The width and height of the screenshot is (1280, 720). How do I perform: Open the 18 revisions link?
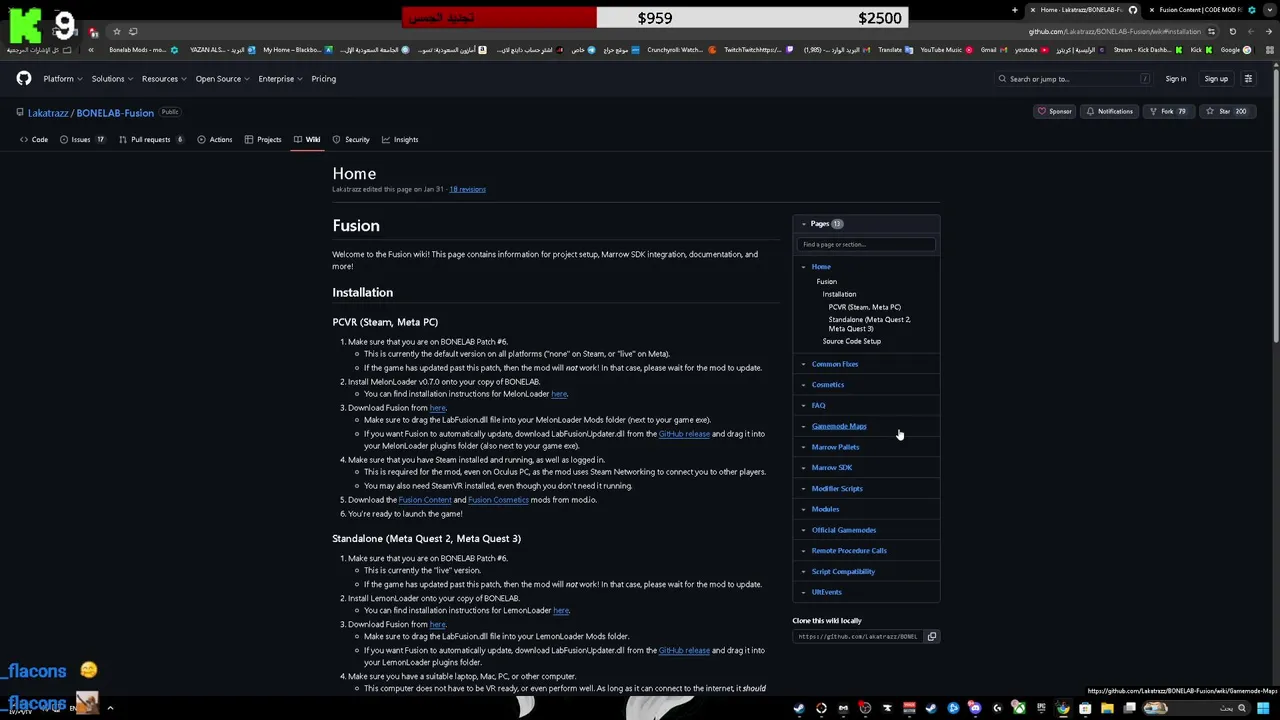tap(467, 189)
